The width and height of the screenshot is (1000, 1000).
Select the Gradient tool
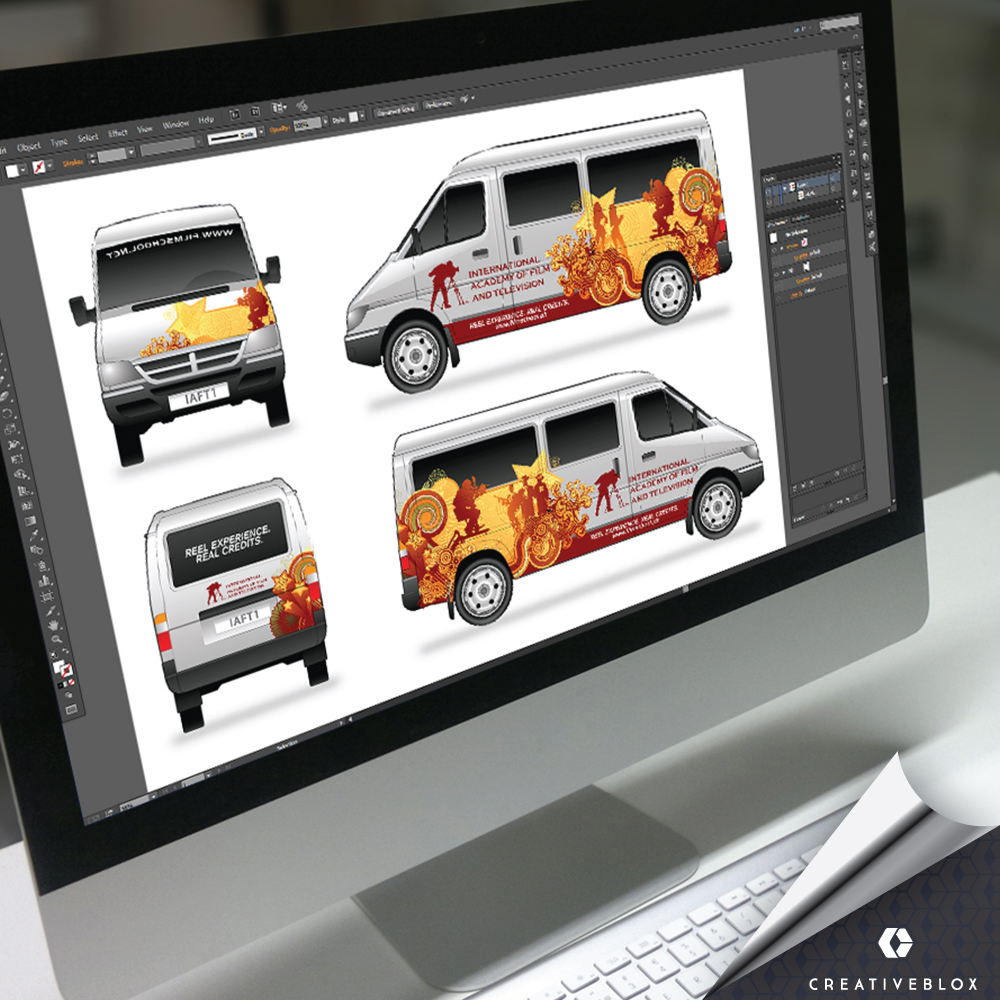tap(31, 522)
